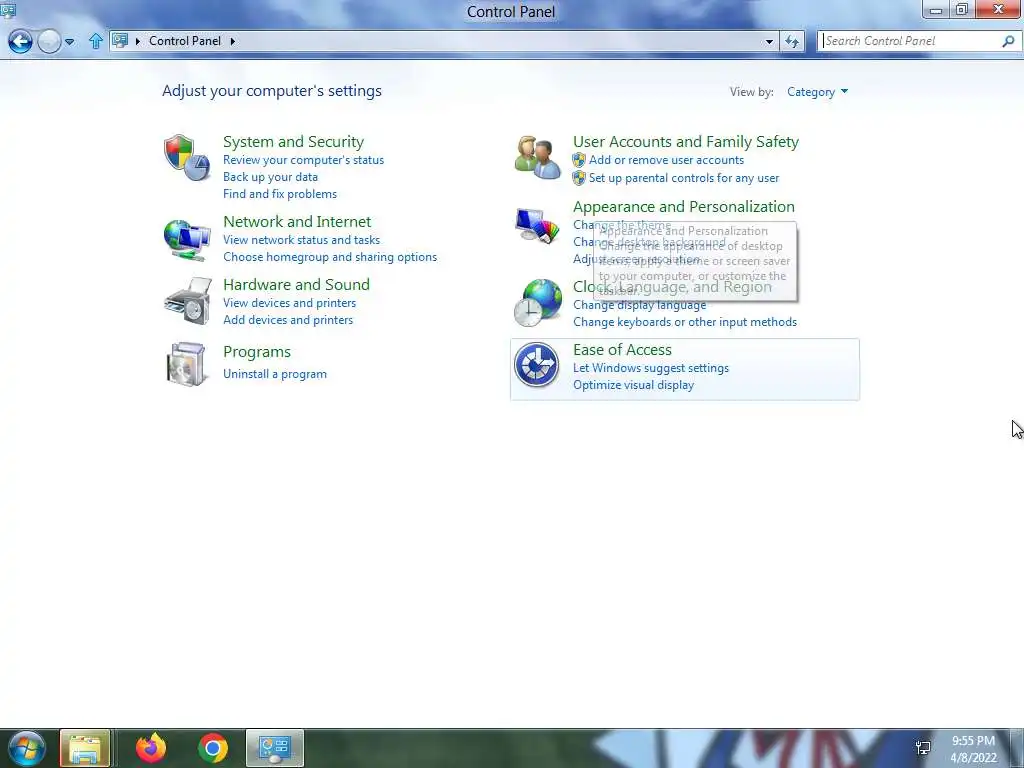Screen dimensions: 1024x768
Task: Click Add or remove user accounts
Action: pos(666,160)
